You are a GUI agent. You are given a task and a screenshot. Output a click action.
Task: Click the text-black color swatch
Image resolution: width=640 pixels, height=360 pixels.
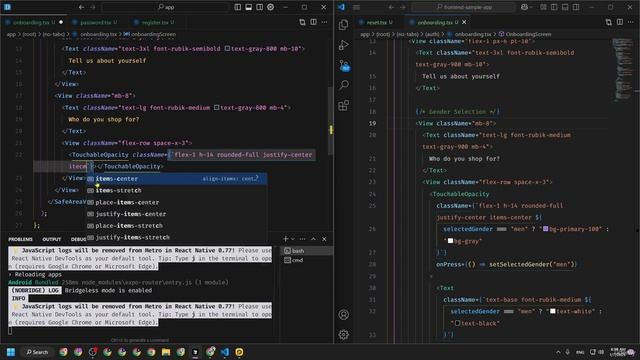click(x=458, y=323)
